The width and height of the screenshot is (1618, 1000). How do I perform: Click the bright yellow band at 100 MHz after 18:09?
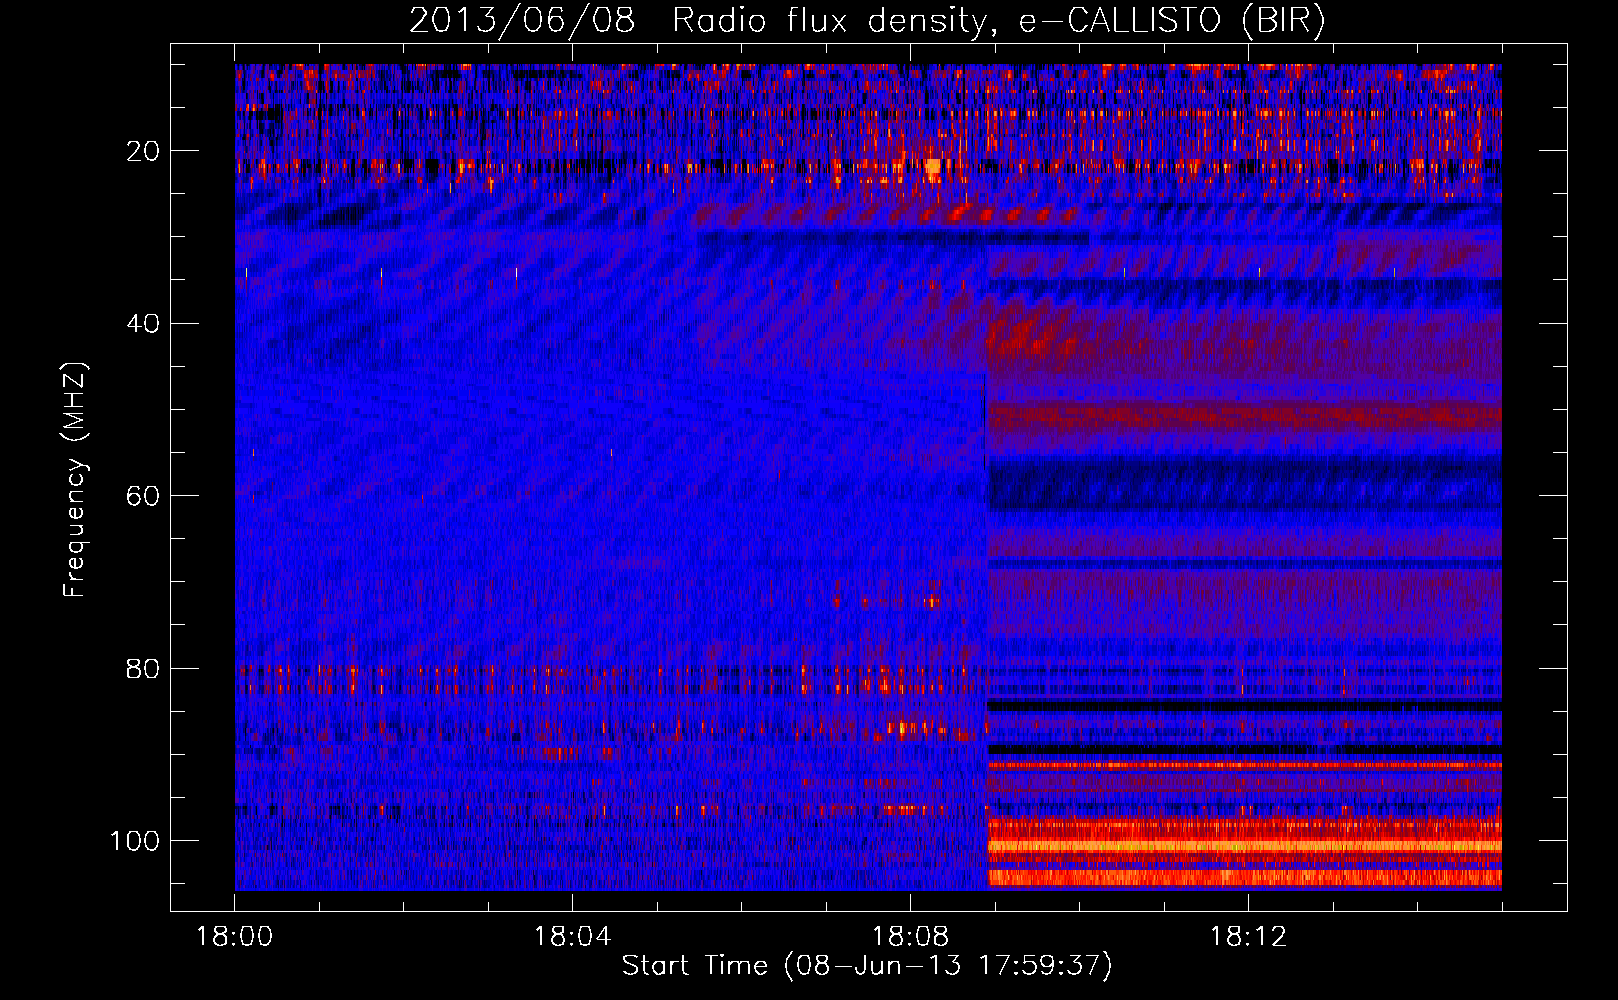1245,846
